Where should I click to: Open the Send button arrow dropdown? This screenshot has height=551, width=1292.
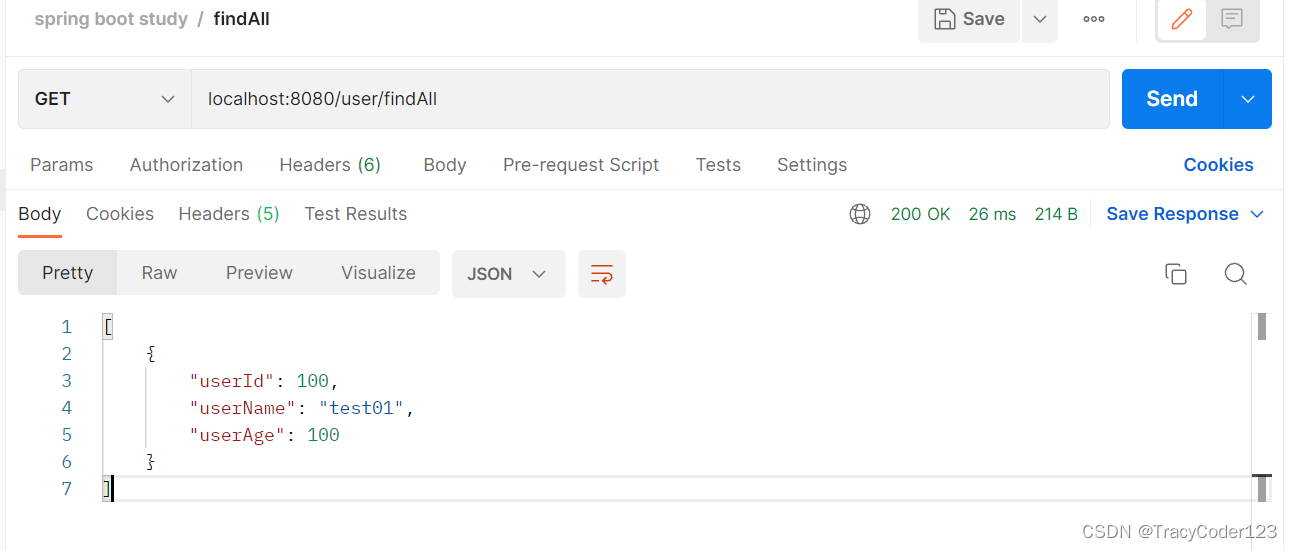click(1247, 99)
